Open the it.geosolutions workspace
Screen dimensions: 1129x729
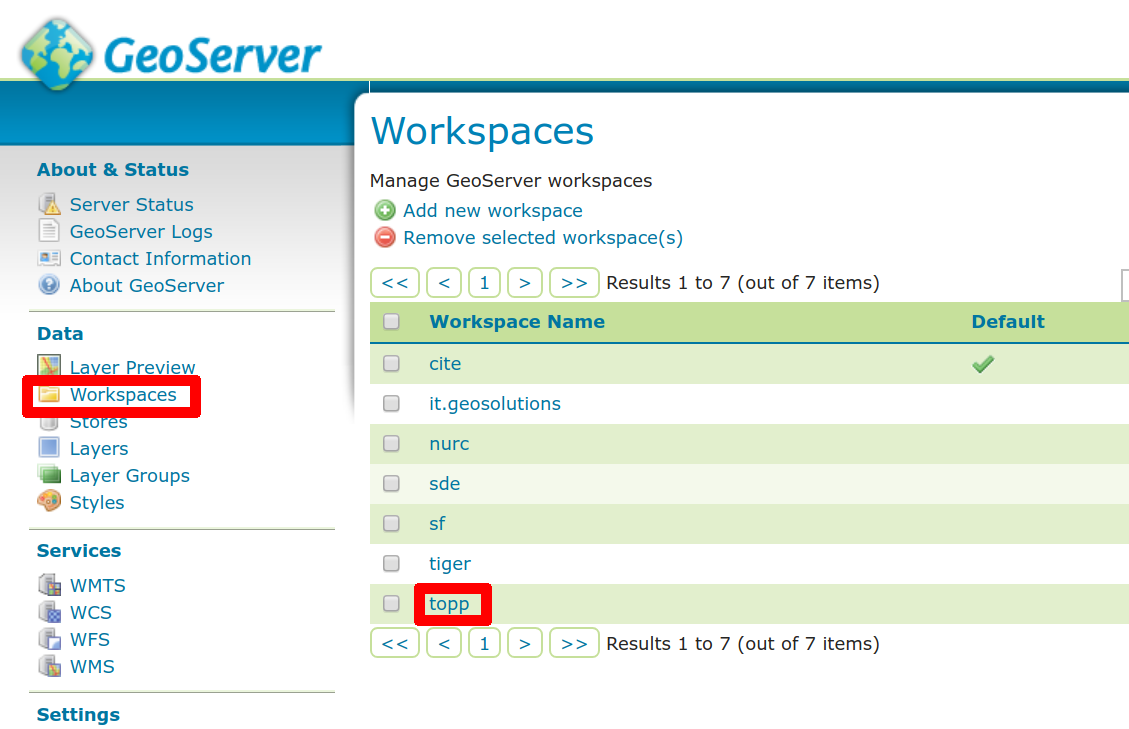tap(495, 404)
